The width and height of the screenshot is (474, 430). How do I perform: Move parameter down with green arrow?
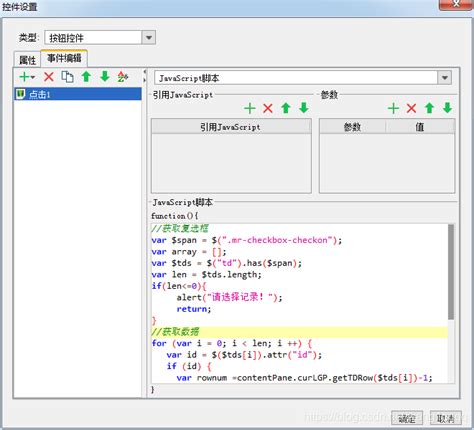[447, 108]
